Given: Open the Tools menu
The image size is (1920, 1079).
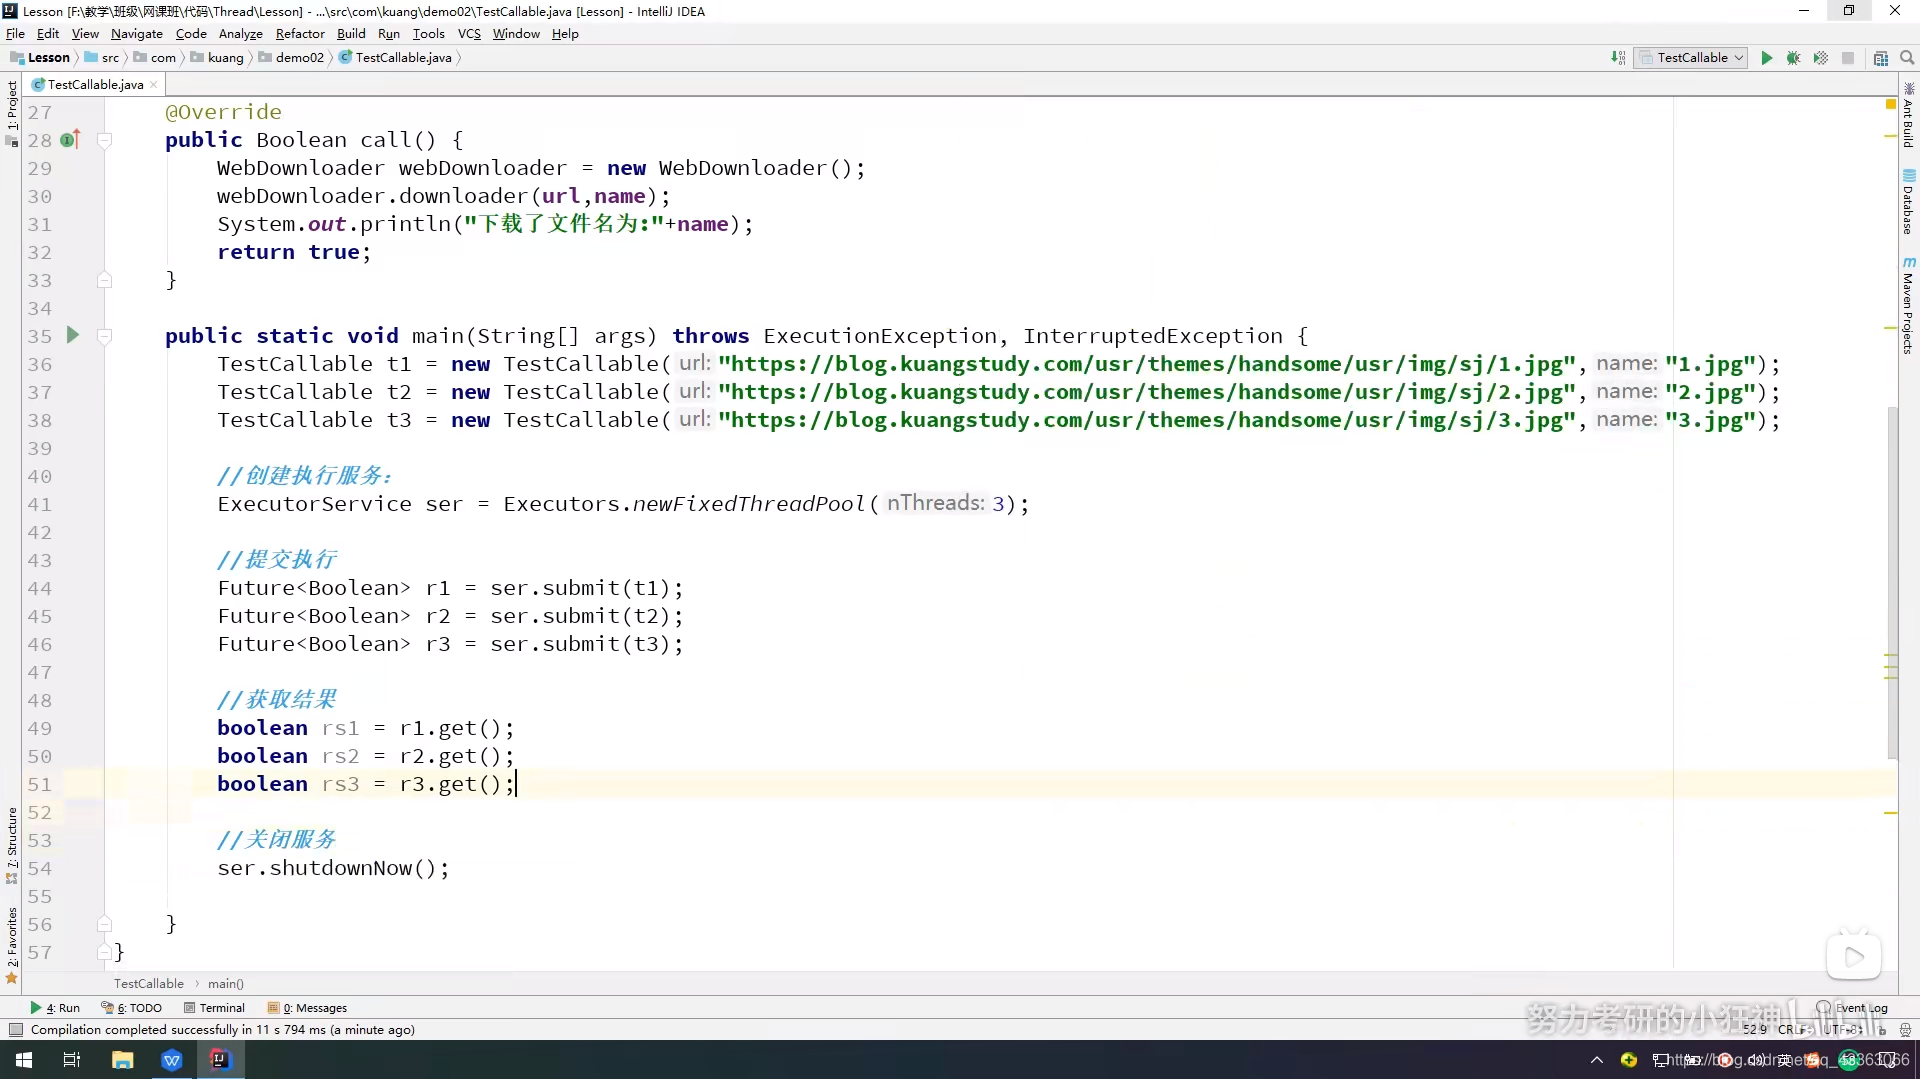Looking at the screenshot, I should coord(428,34).
